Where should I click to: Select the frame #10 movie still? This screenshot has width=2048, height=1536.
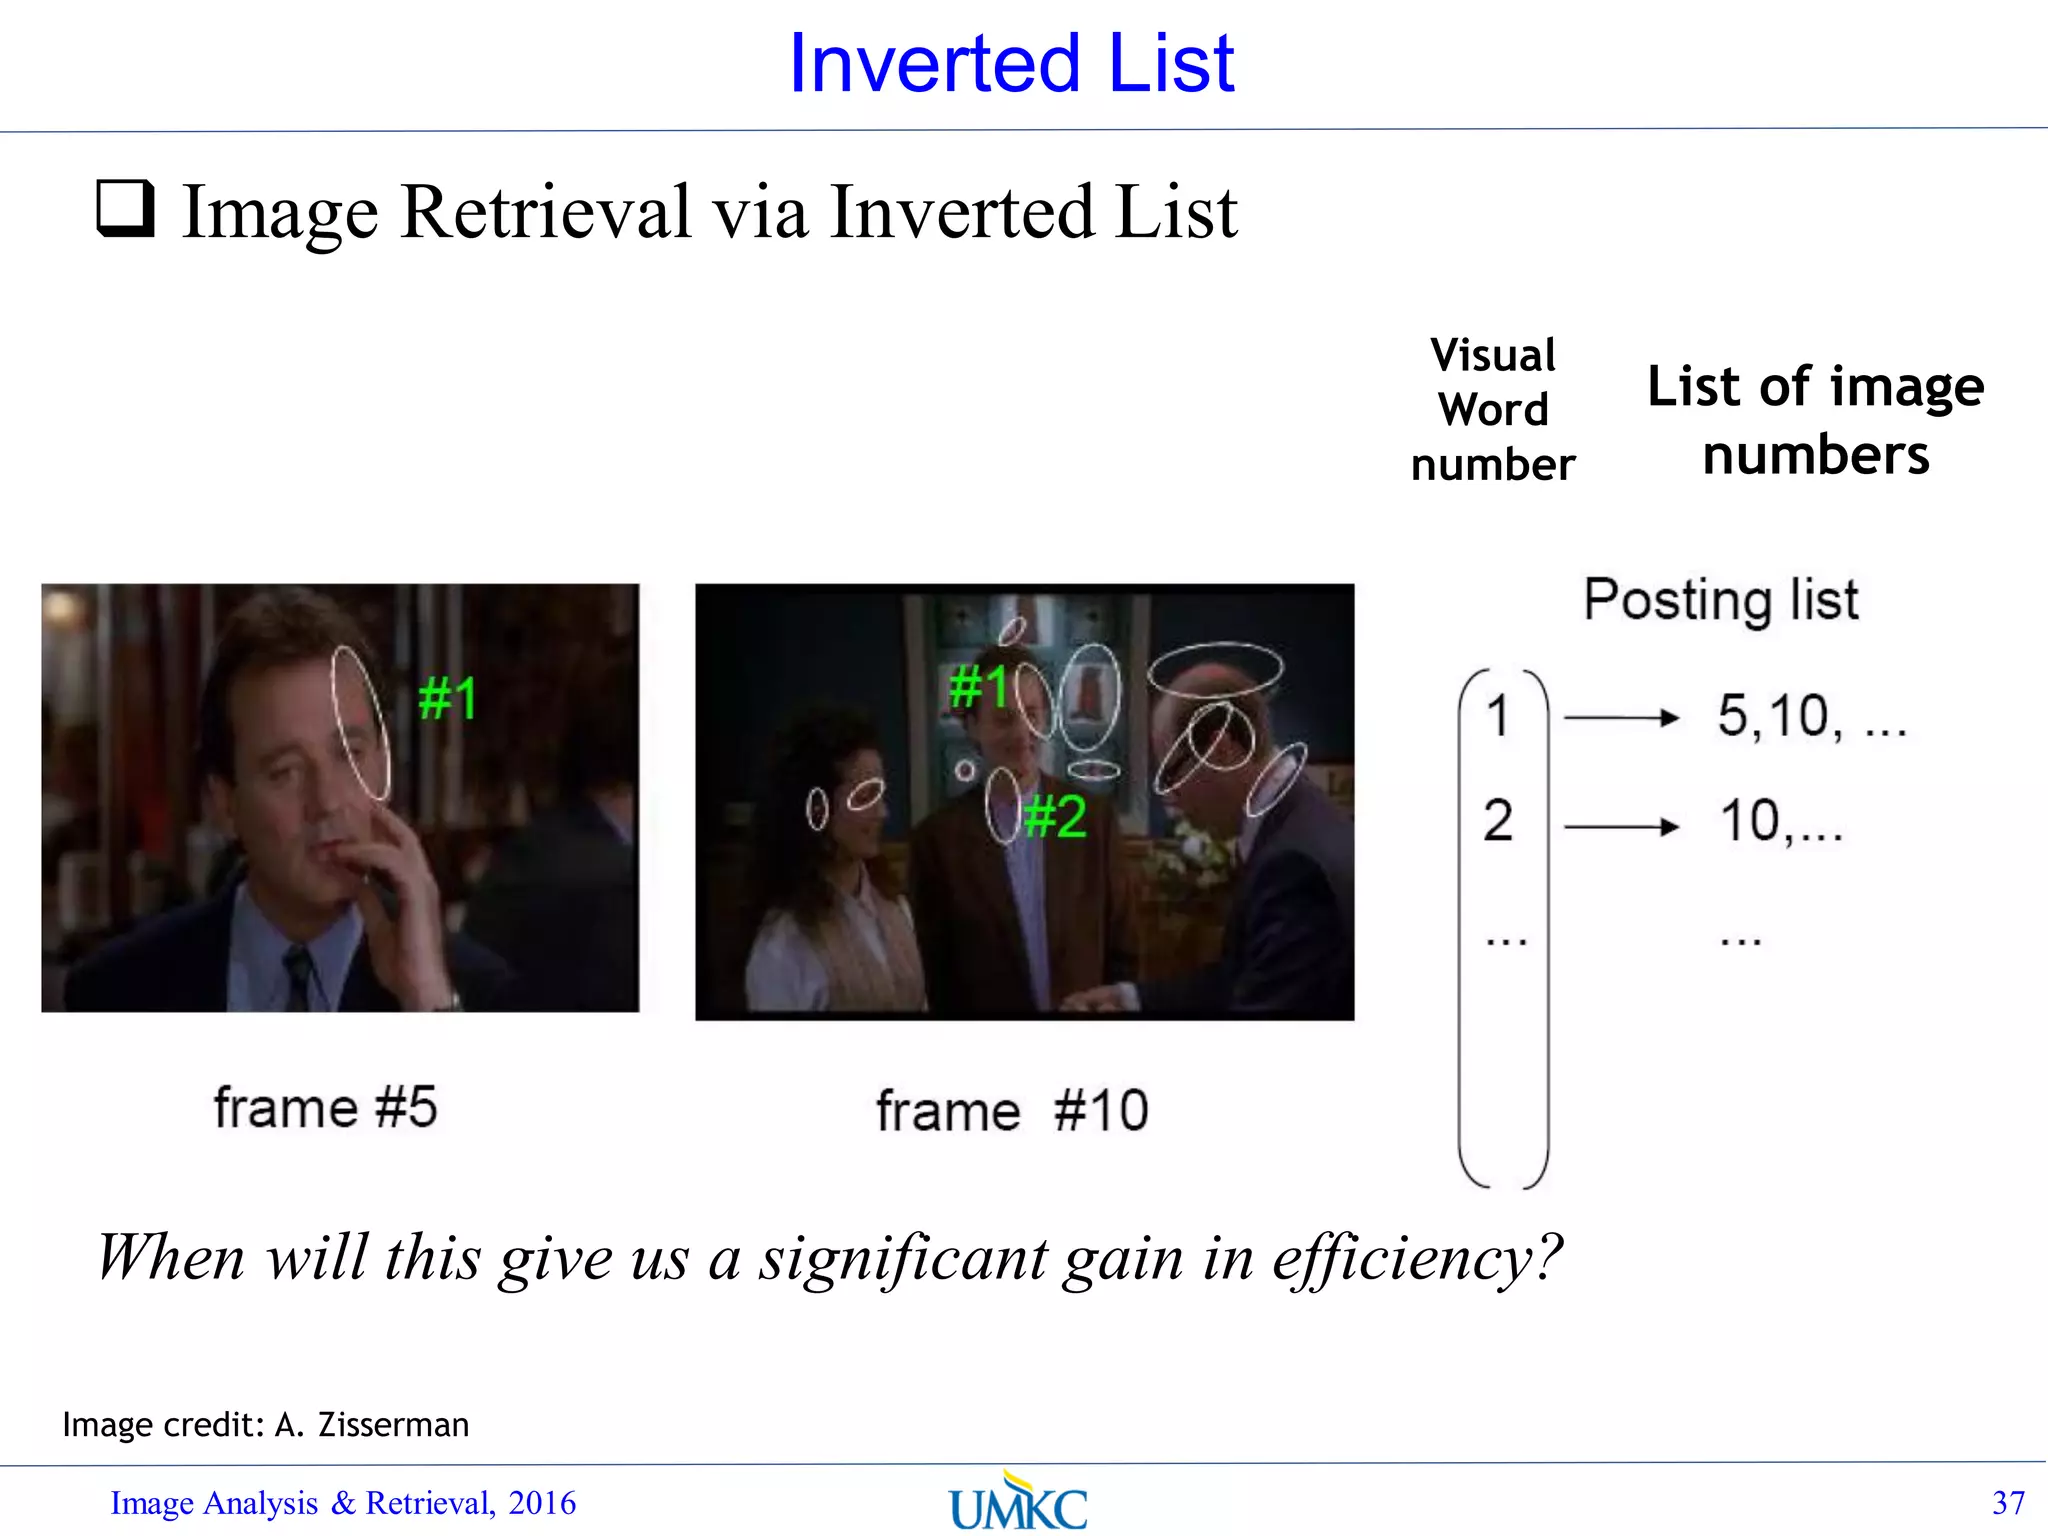[x=1025, y=802]
